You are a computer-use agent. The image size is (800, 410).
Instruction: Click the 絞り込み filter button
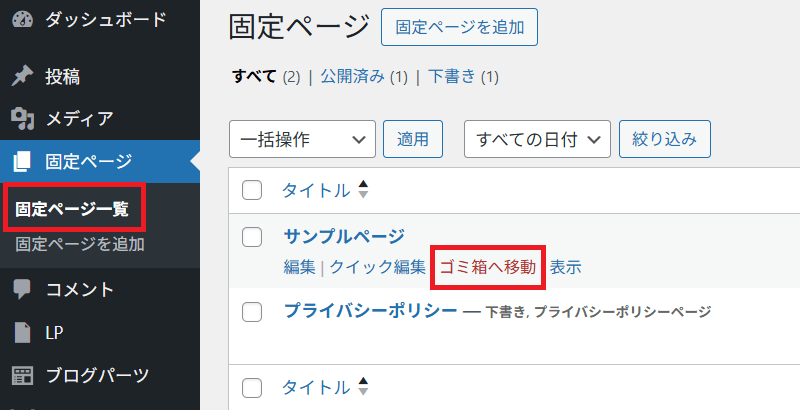tap(665, 139)
